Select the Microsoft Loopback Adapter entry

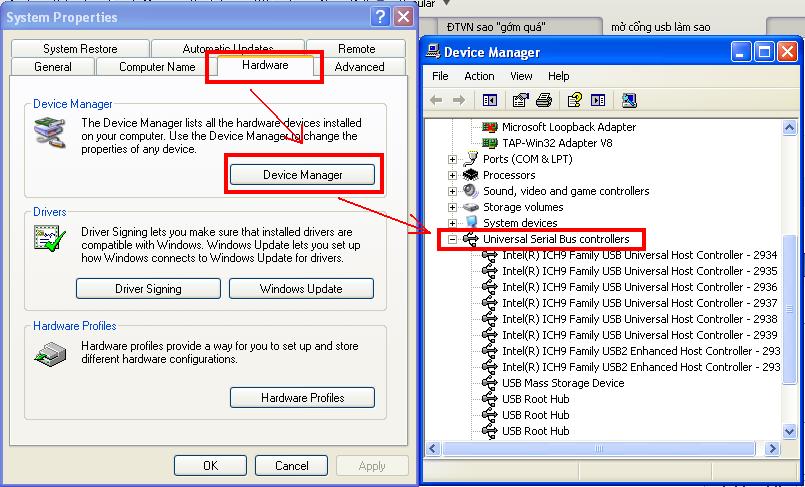tap(569, 127)
